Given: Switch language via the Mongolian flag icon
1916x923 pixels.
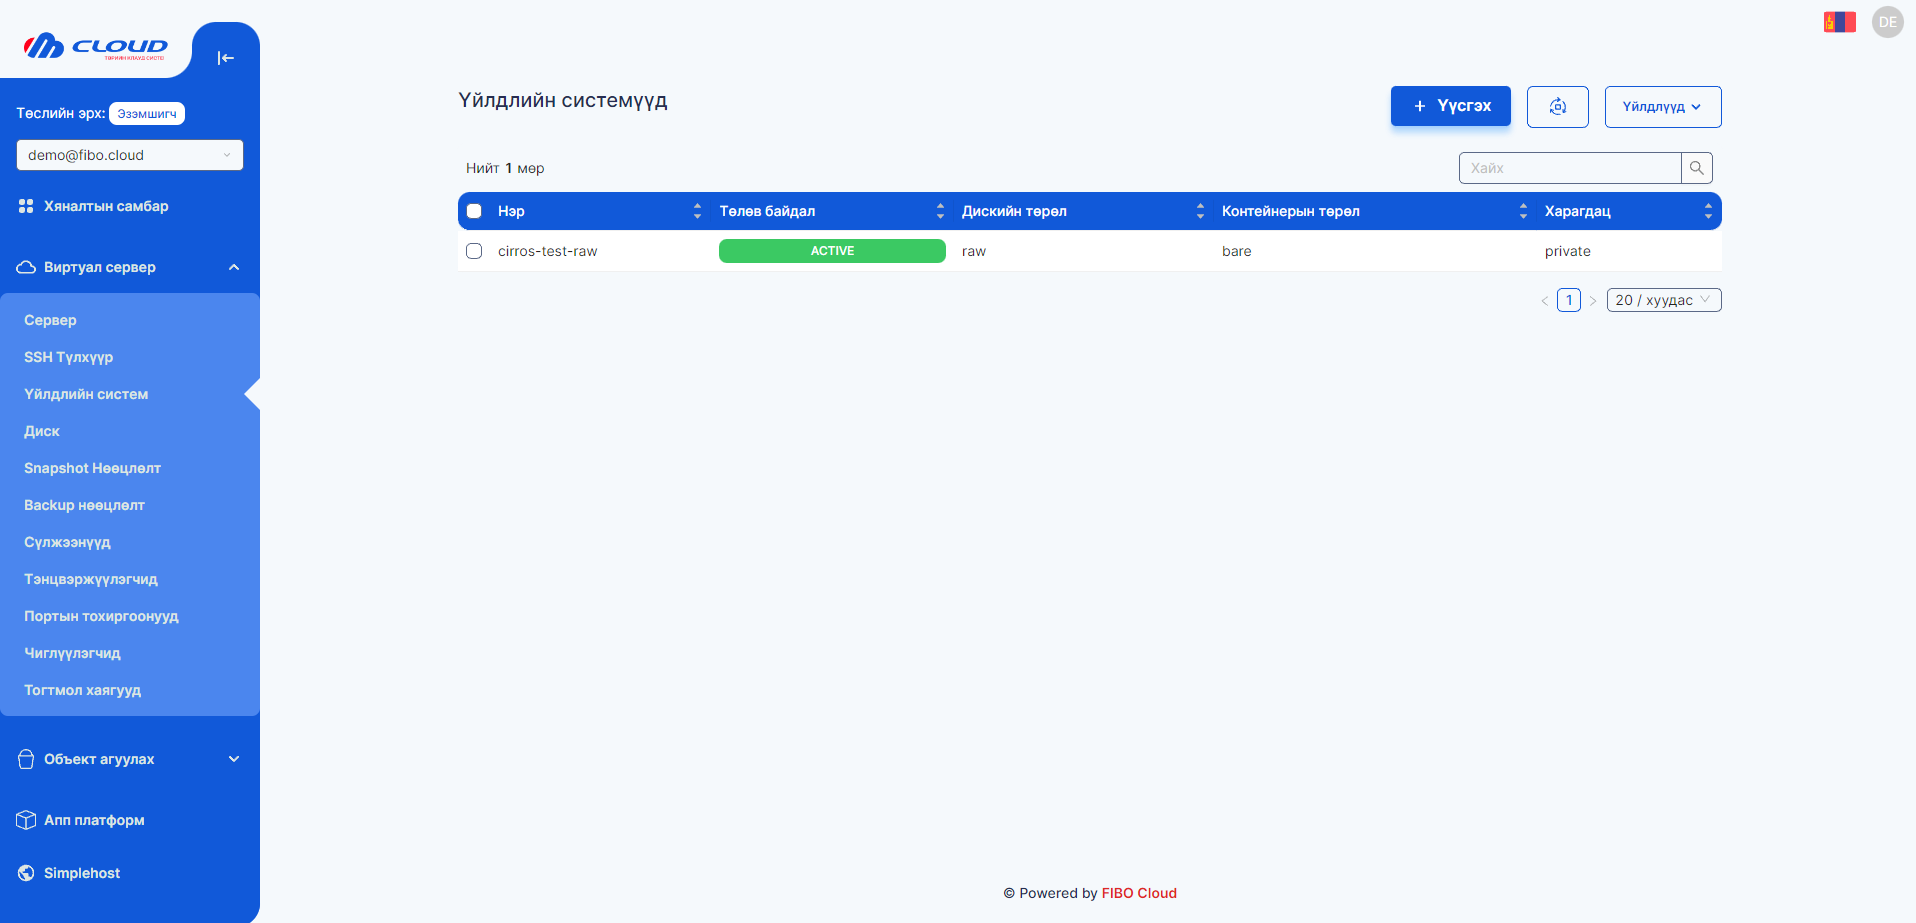Looking at the screenshot, I should (1839, 22).
